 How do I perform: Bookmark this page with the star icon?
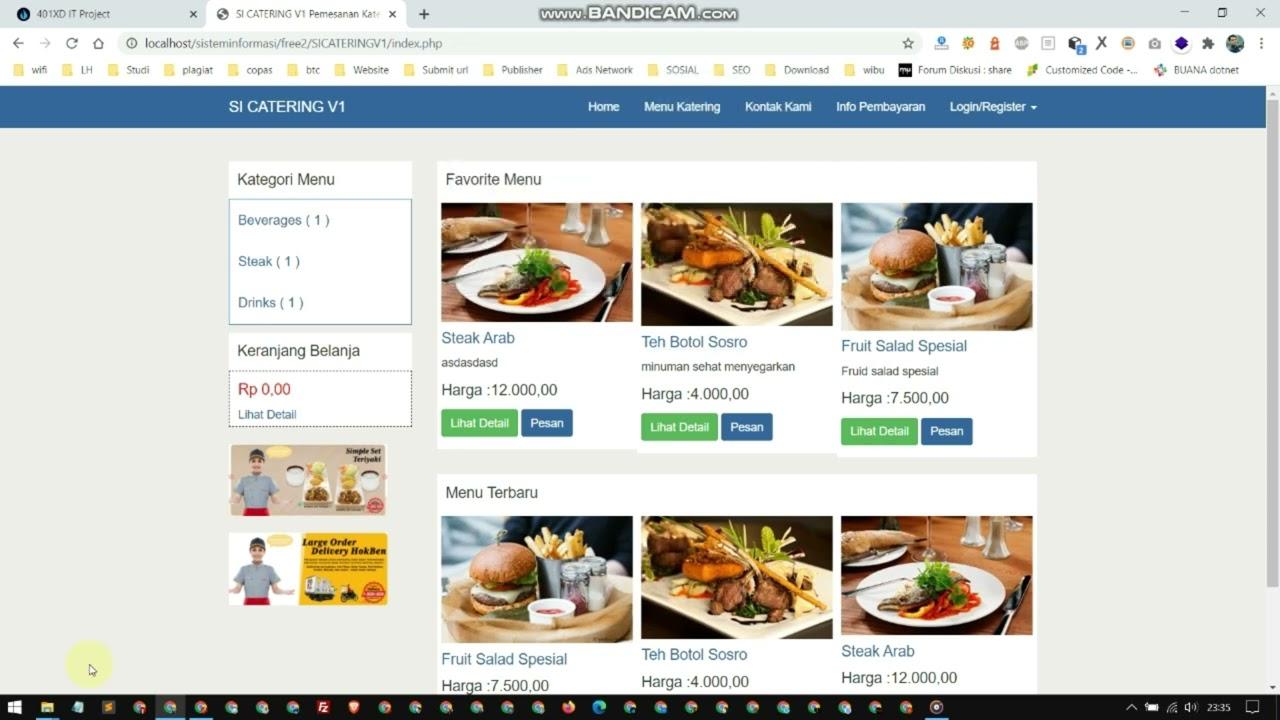point(908,43)
